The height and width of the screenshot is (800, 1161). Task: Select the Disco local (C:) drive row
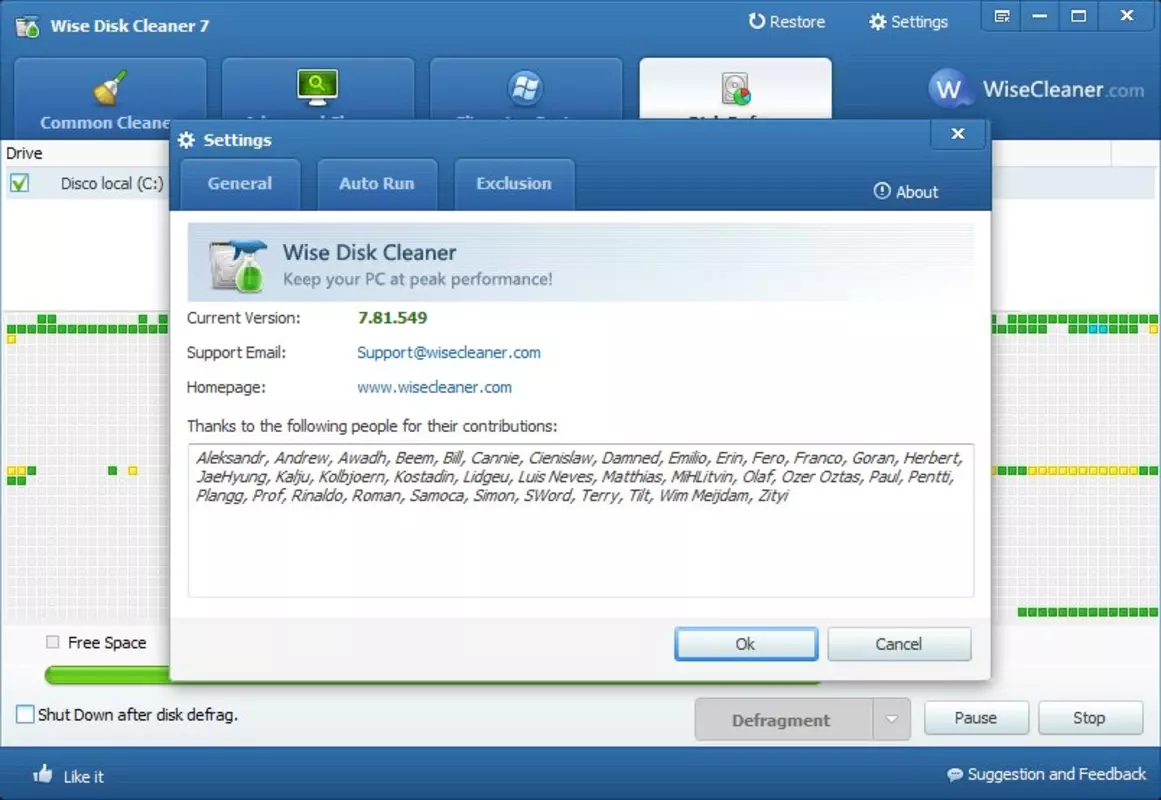click(87, 183)
